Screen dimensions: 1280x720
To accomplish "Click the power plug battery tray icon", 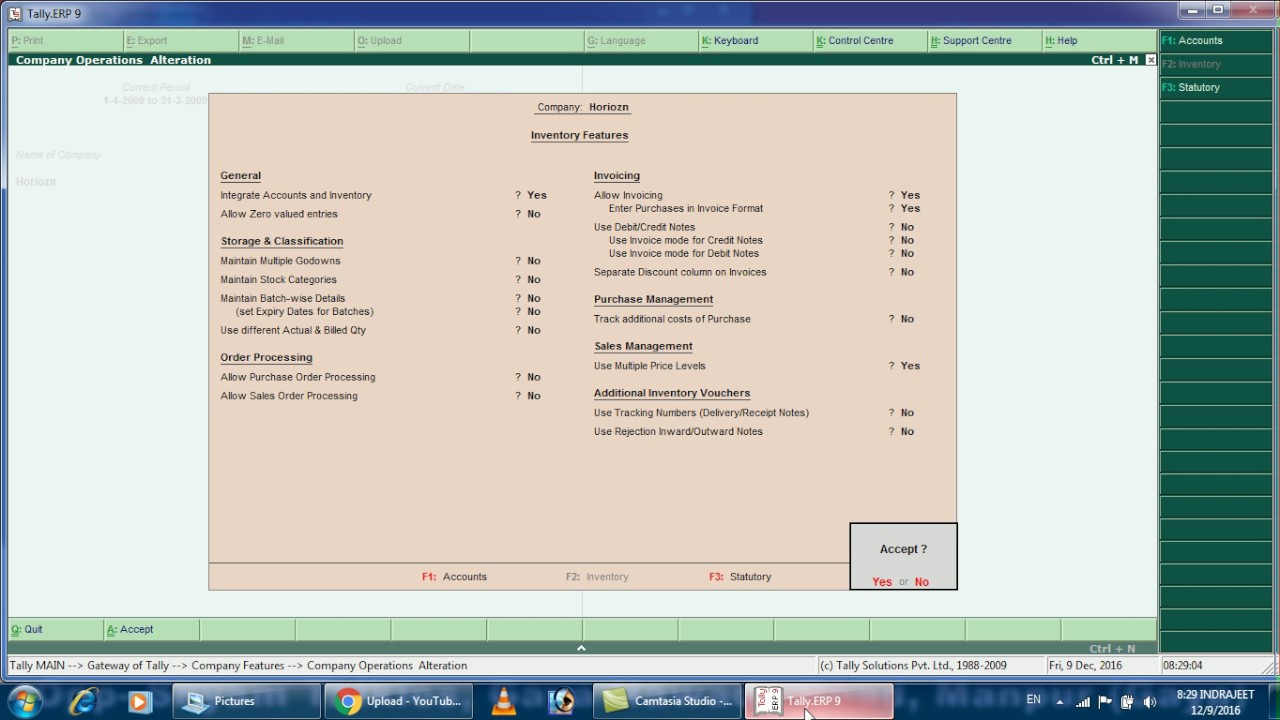I will coord(1127,702).
